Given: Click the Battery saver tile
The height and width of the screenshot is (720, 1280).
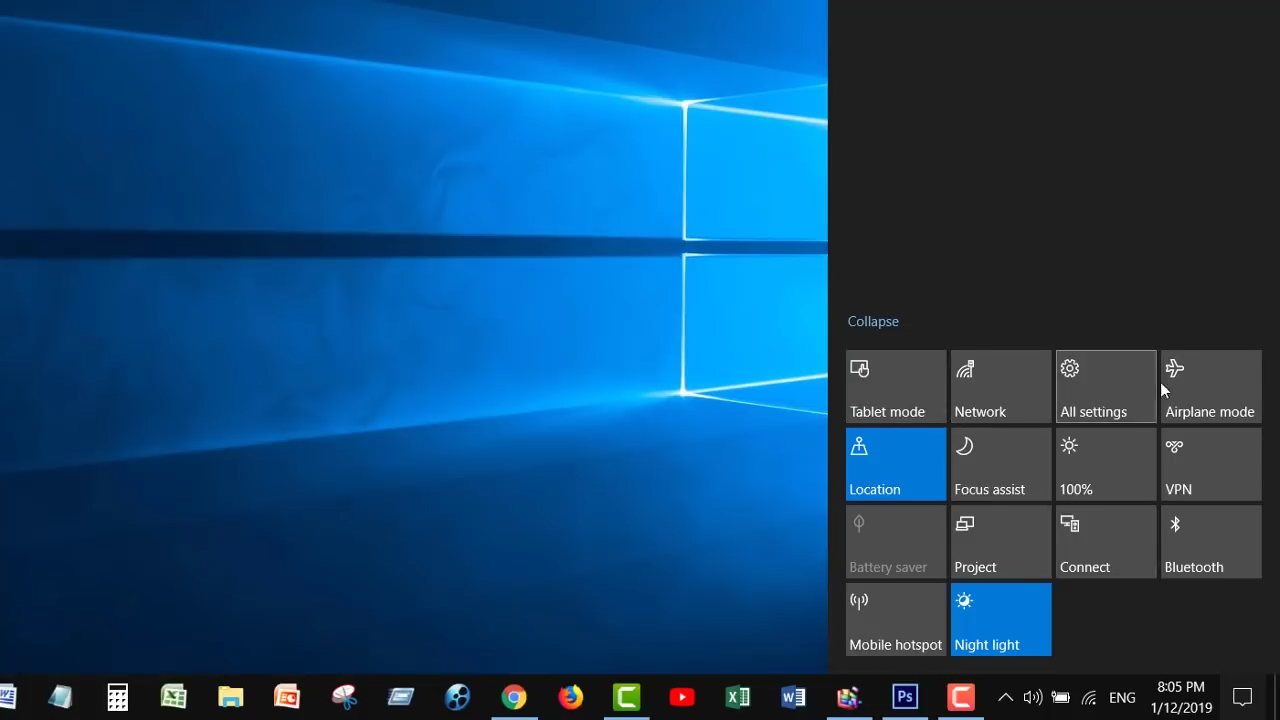Looking at the screenshot, I should 896,542.
